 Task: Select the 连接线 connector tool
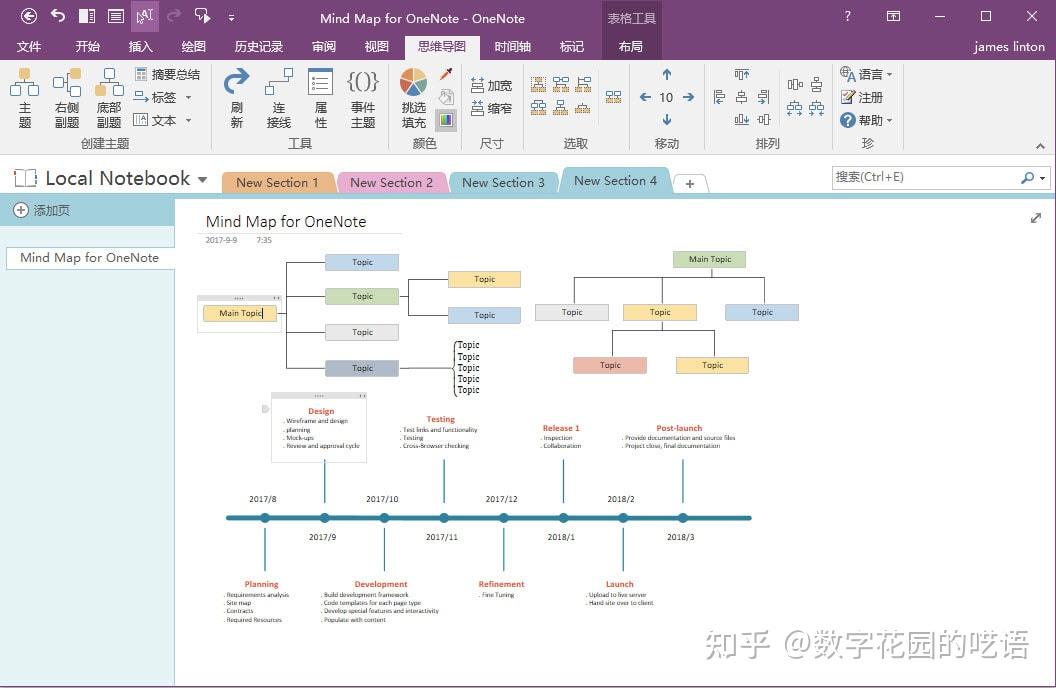pyautogui.click(x=278, y=96)
